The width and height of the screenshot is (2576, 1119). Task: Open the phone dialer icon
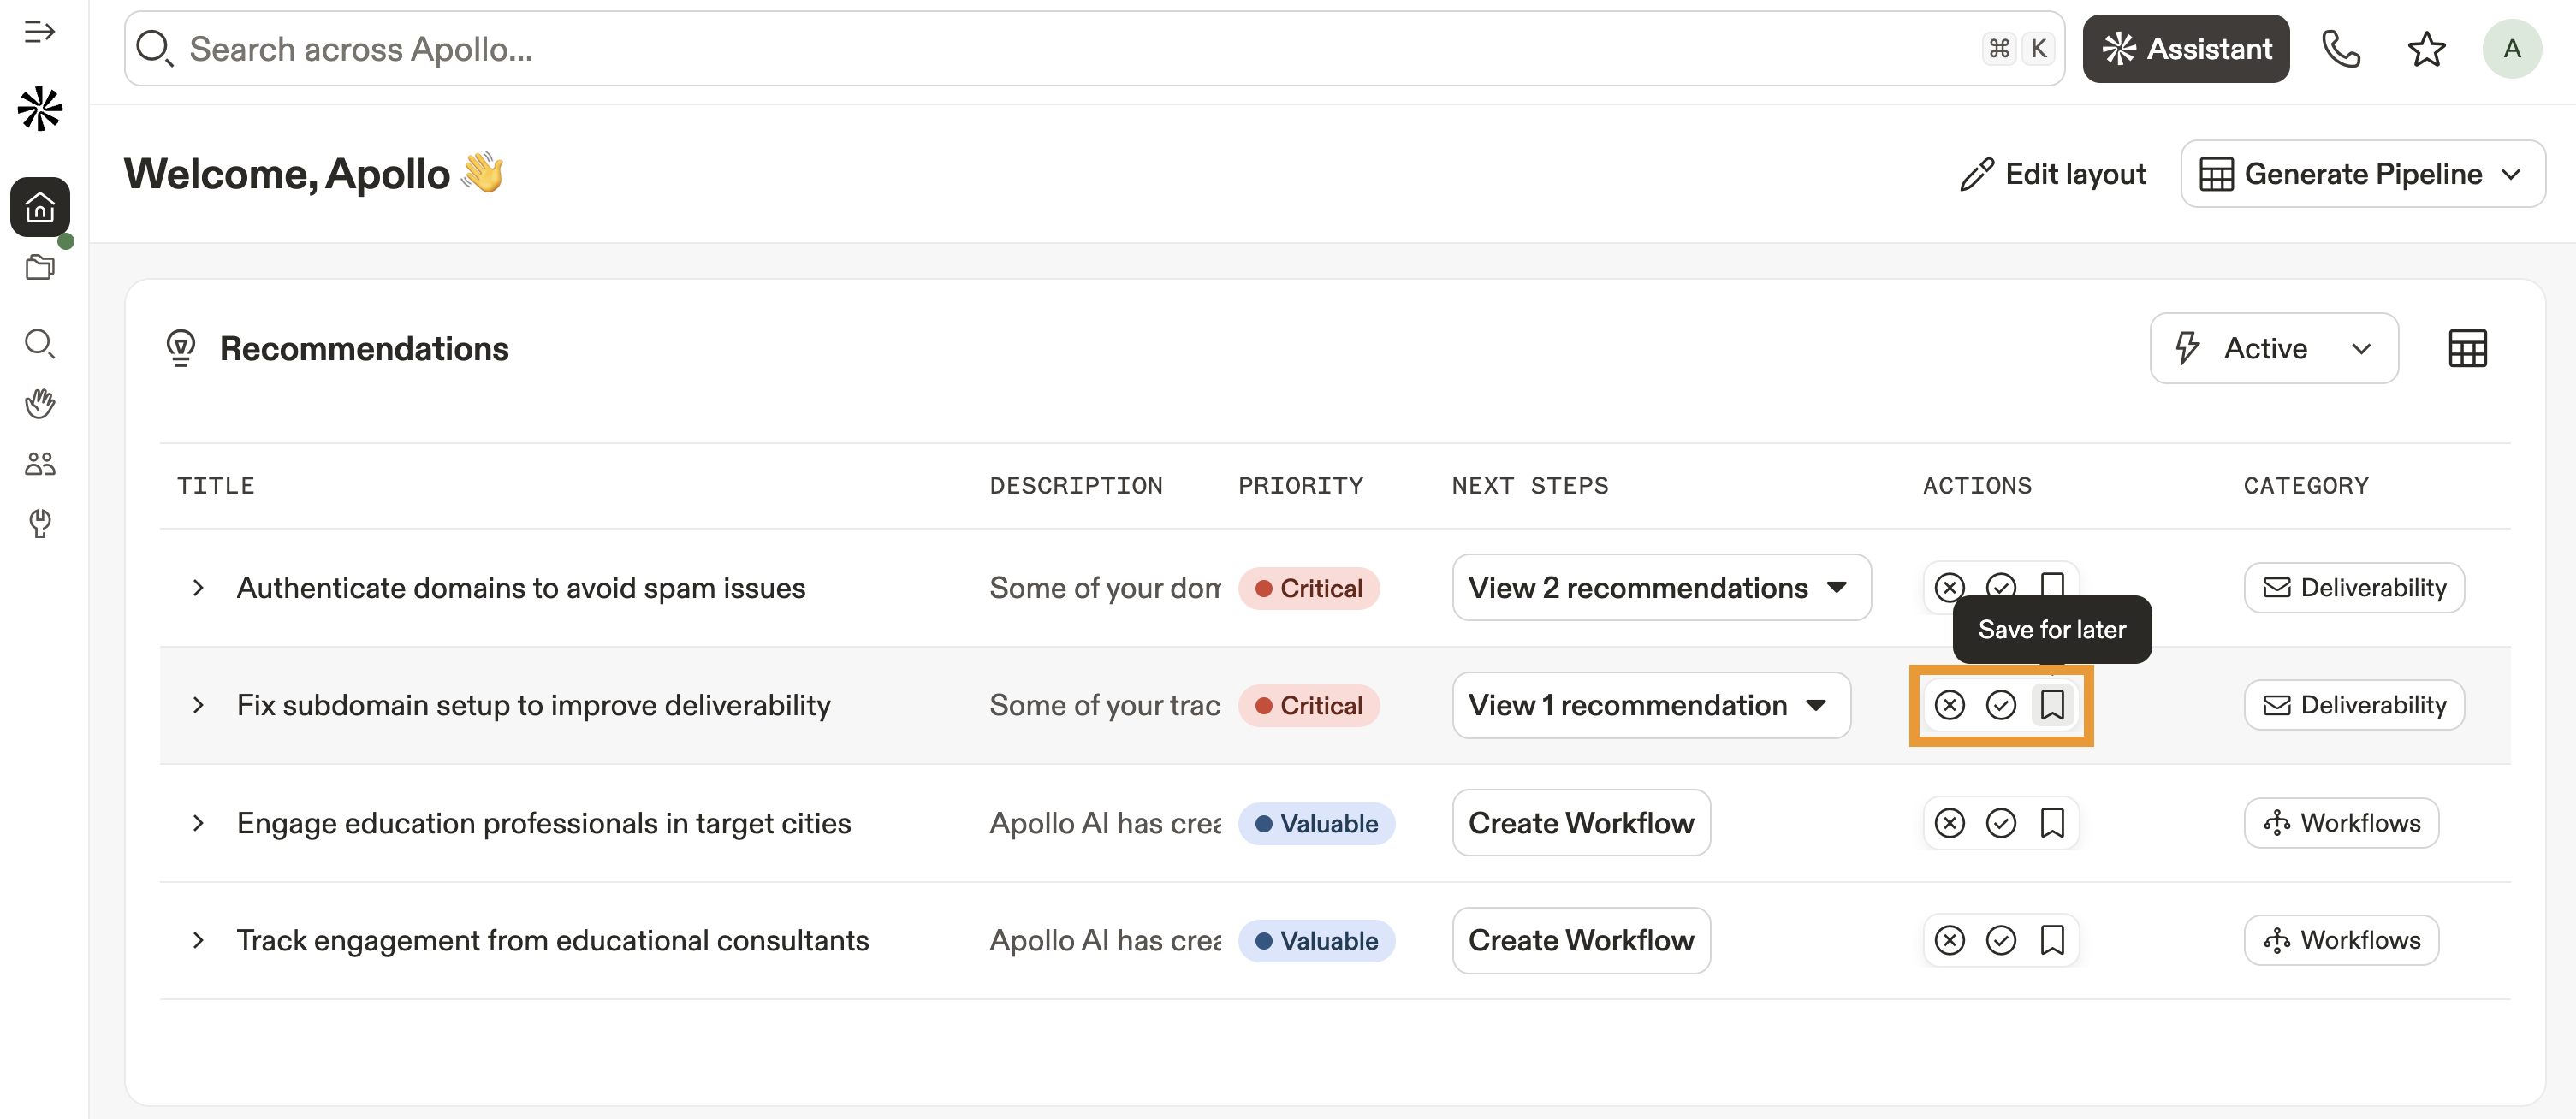[x=2340, y=49]
